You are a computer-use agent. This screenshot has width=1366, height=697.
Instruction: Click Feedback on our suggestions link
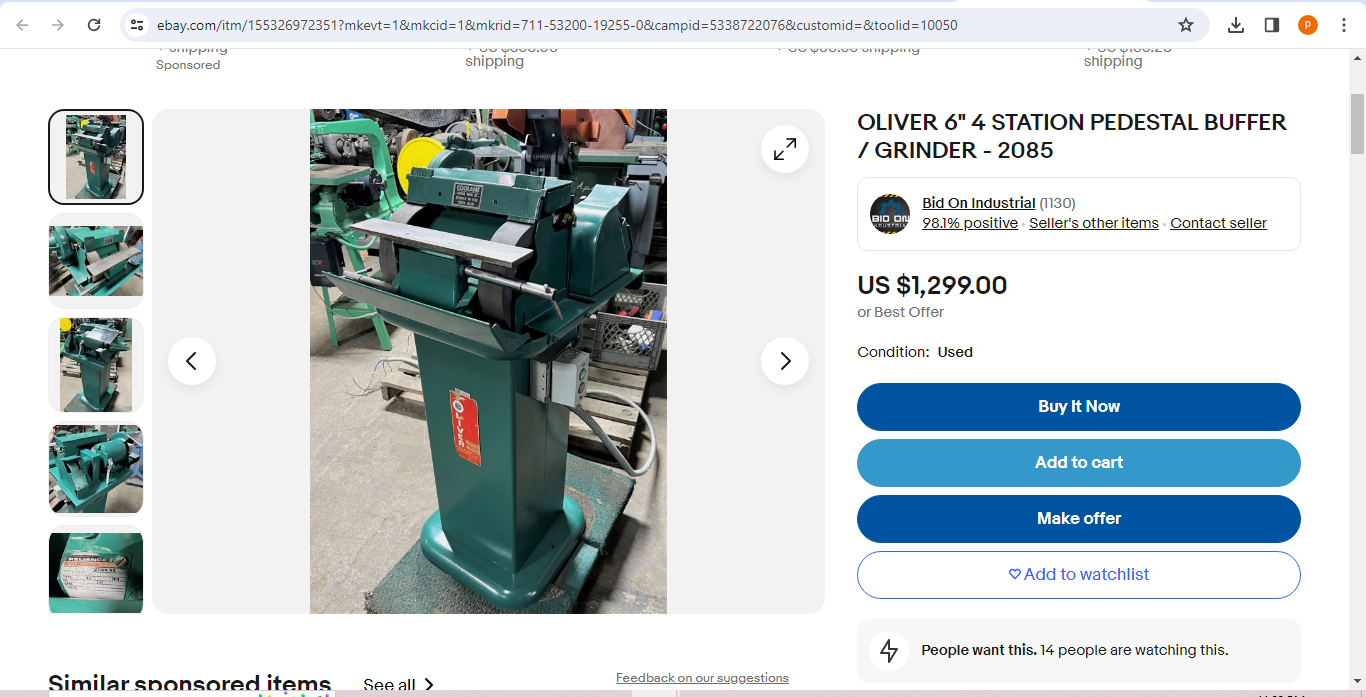point(702,678)
